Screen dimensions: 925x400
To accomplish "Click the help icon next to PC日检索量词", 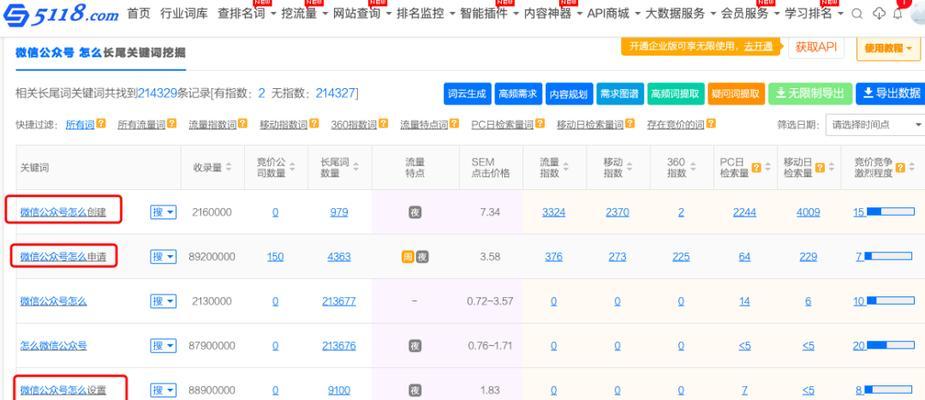I will [x=539, y=124].
